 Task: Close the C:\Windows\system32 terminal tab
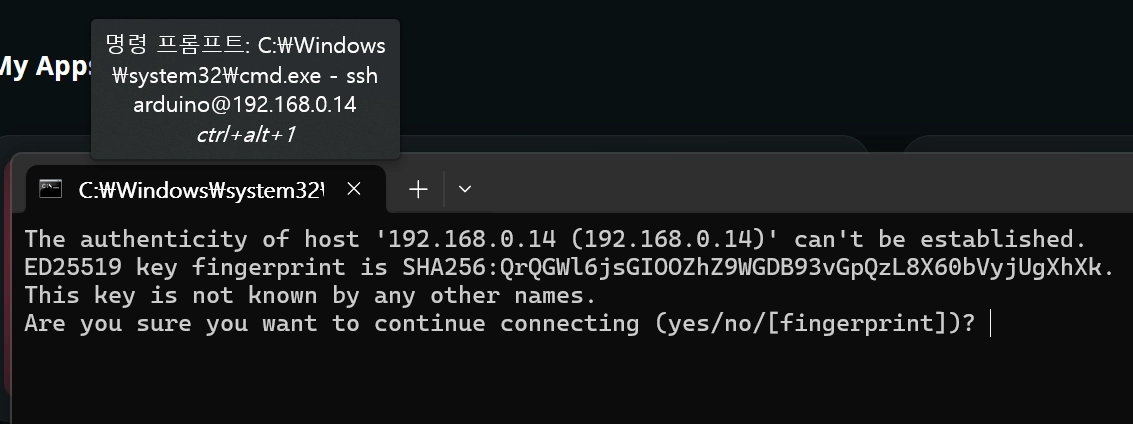tap(353, 189)
